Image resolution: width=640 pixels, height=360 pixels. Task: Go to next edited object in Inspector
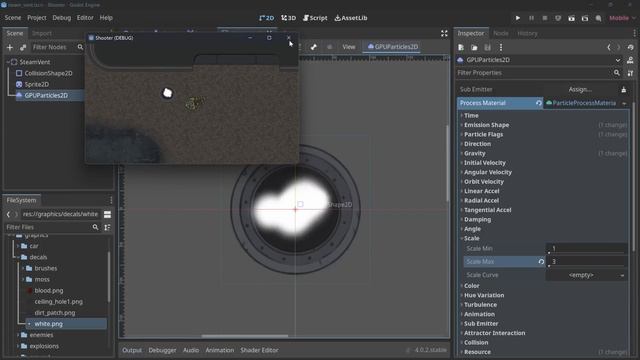pos(619,47)
